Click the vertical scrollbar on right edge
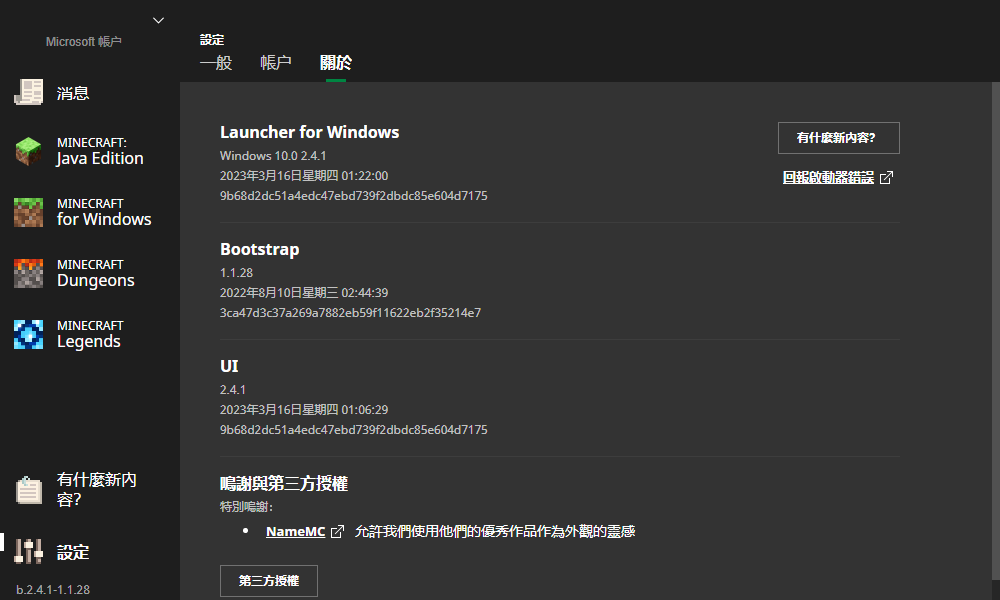The image size is (1000, 600). [996, 332]
